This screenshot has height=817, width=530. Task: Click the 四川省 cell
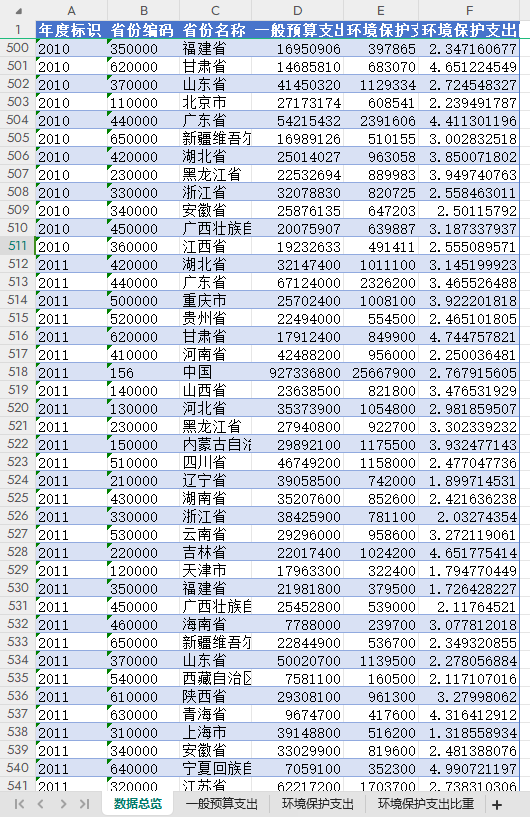[215, 463]
